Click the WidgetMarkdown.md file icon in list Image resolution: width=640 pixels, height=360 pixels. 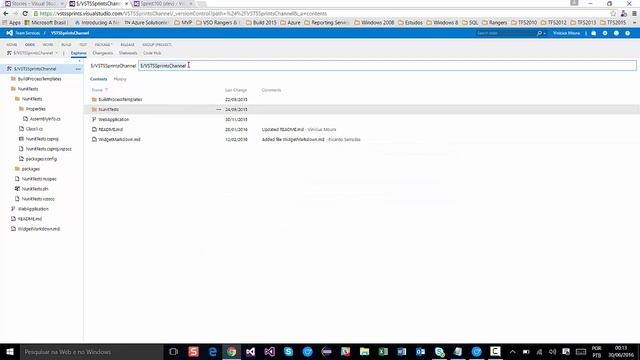[x=94, y=140]
